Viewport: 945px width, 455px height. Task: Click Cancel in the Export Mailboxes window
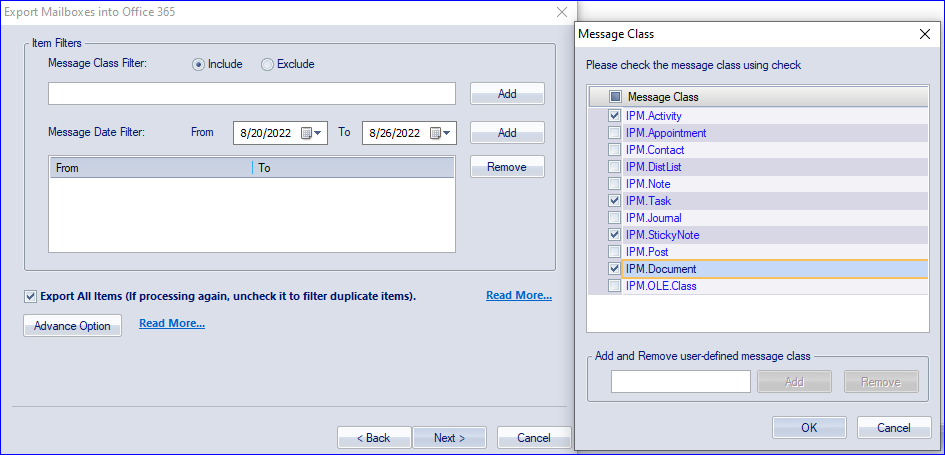(533, 438)
